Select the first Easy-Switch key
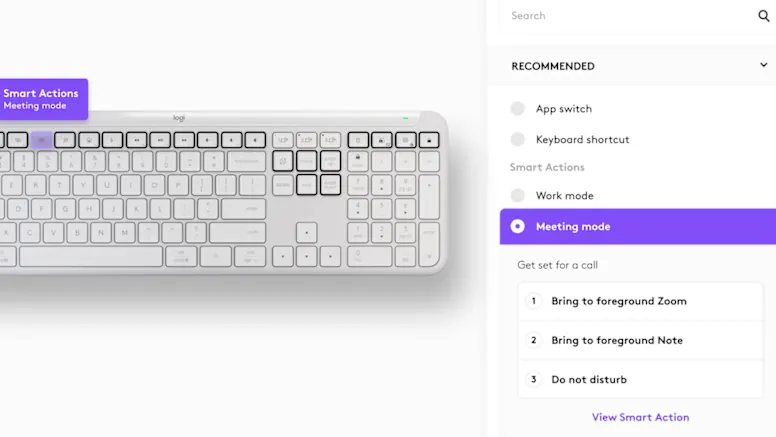This screenshot has width=776, height=437. 283,140
